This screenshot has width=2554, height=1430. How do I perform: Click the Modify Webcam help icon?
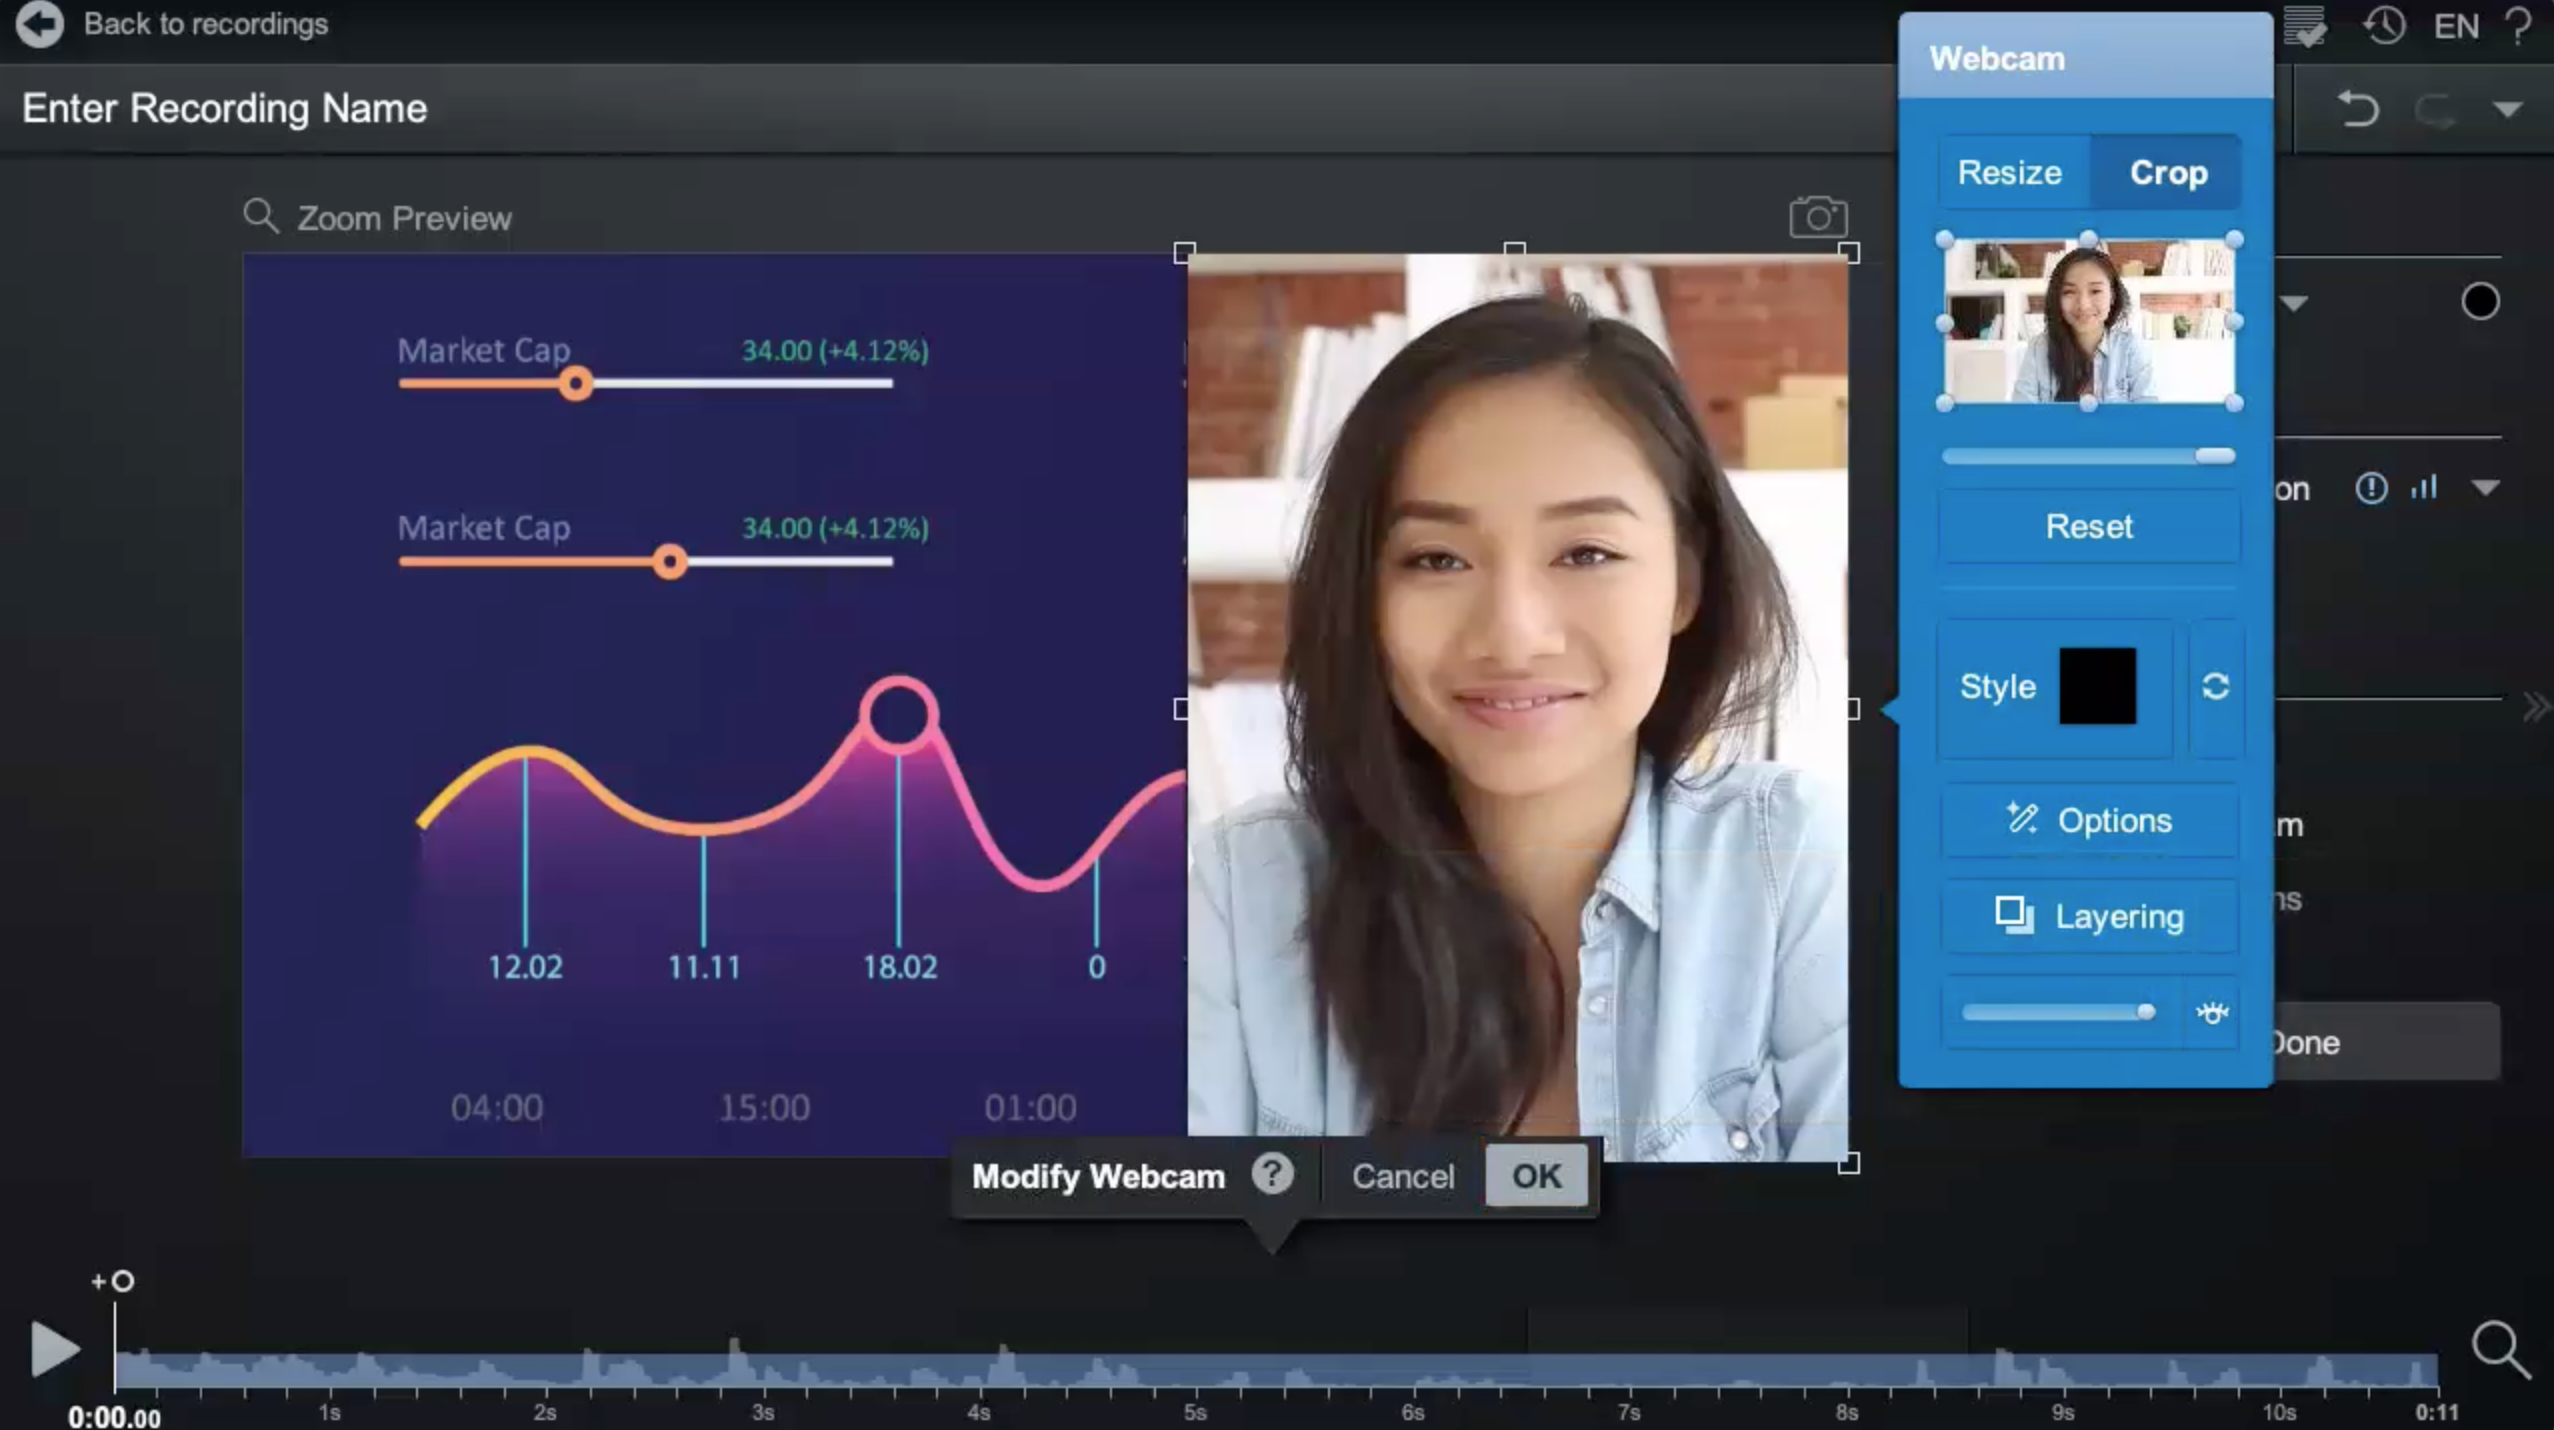(x=1272, y=1174)
